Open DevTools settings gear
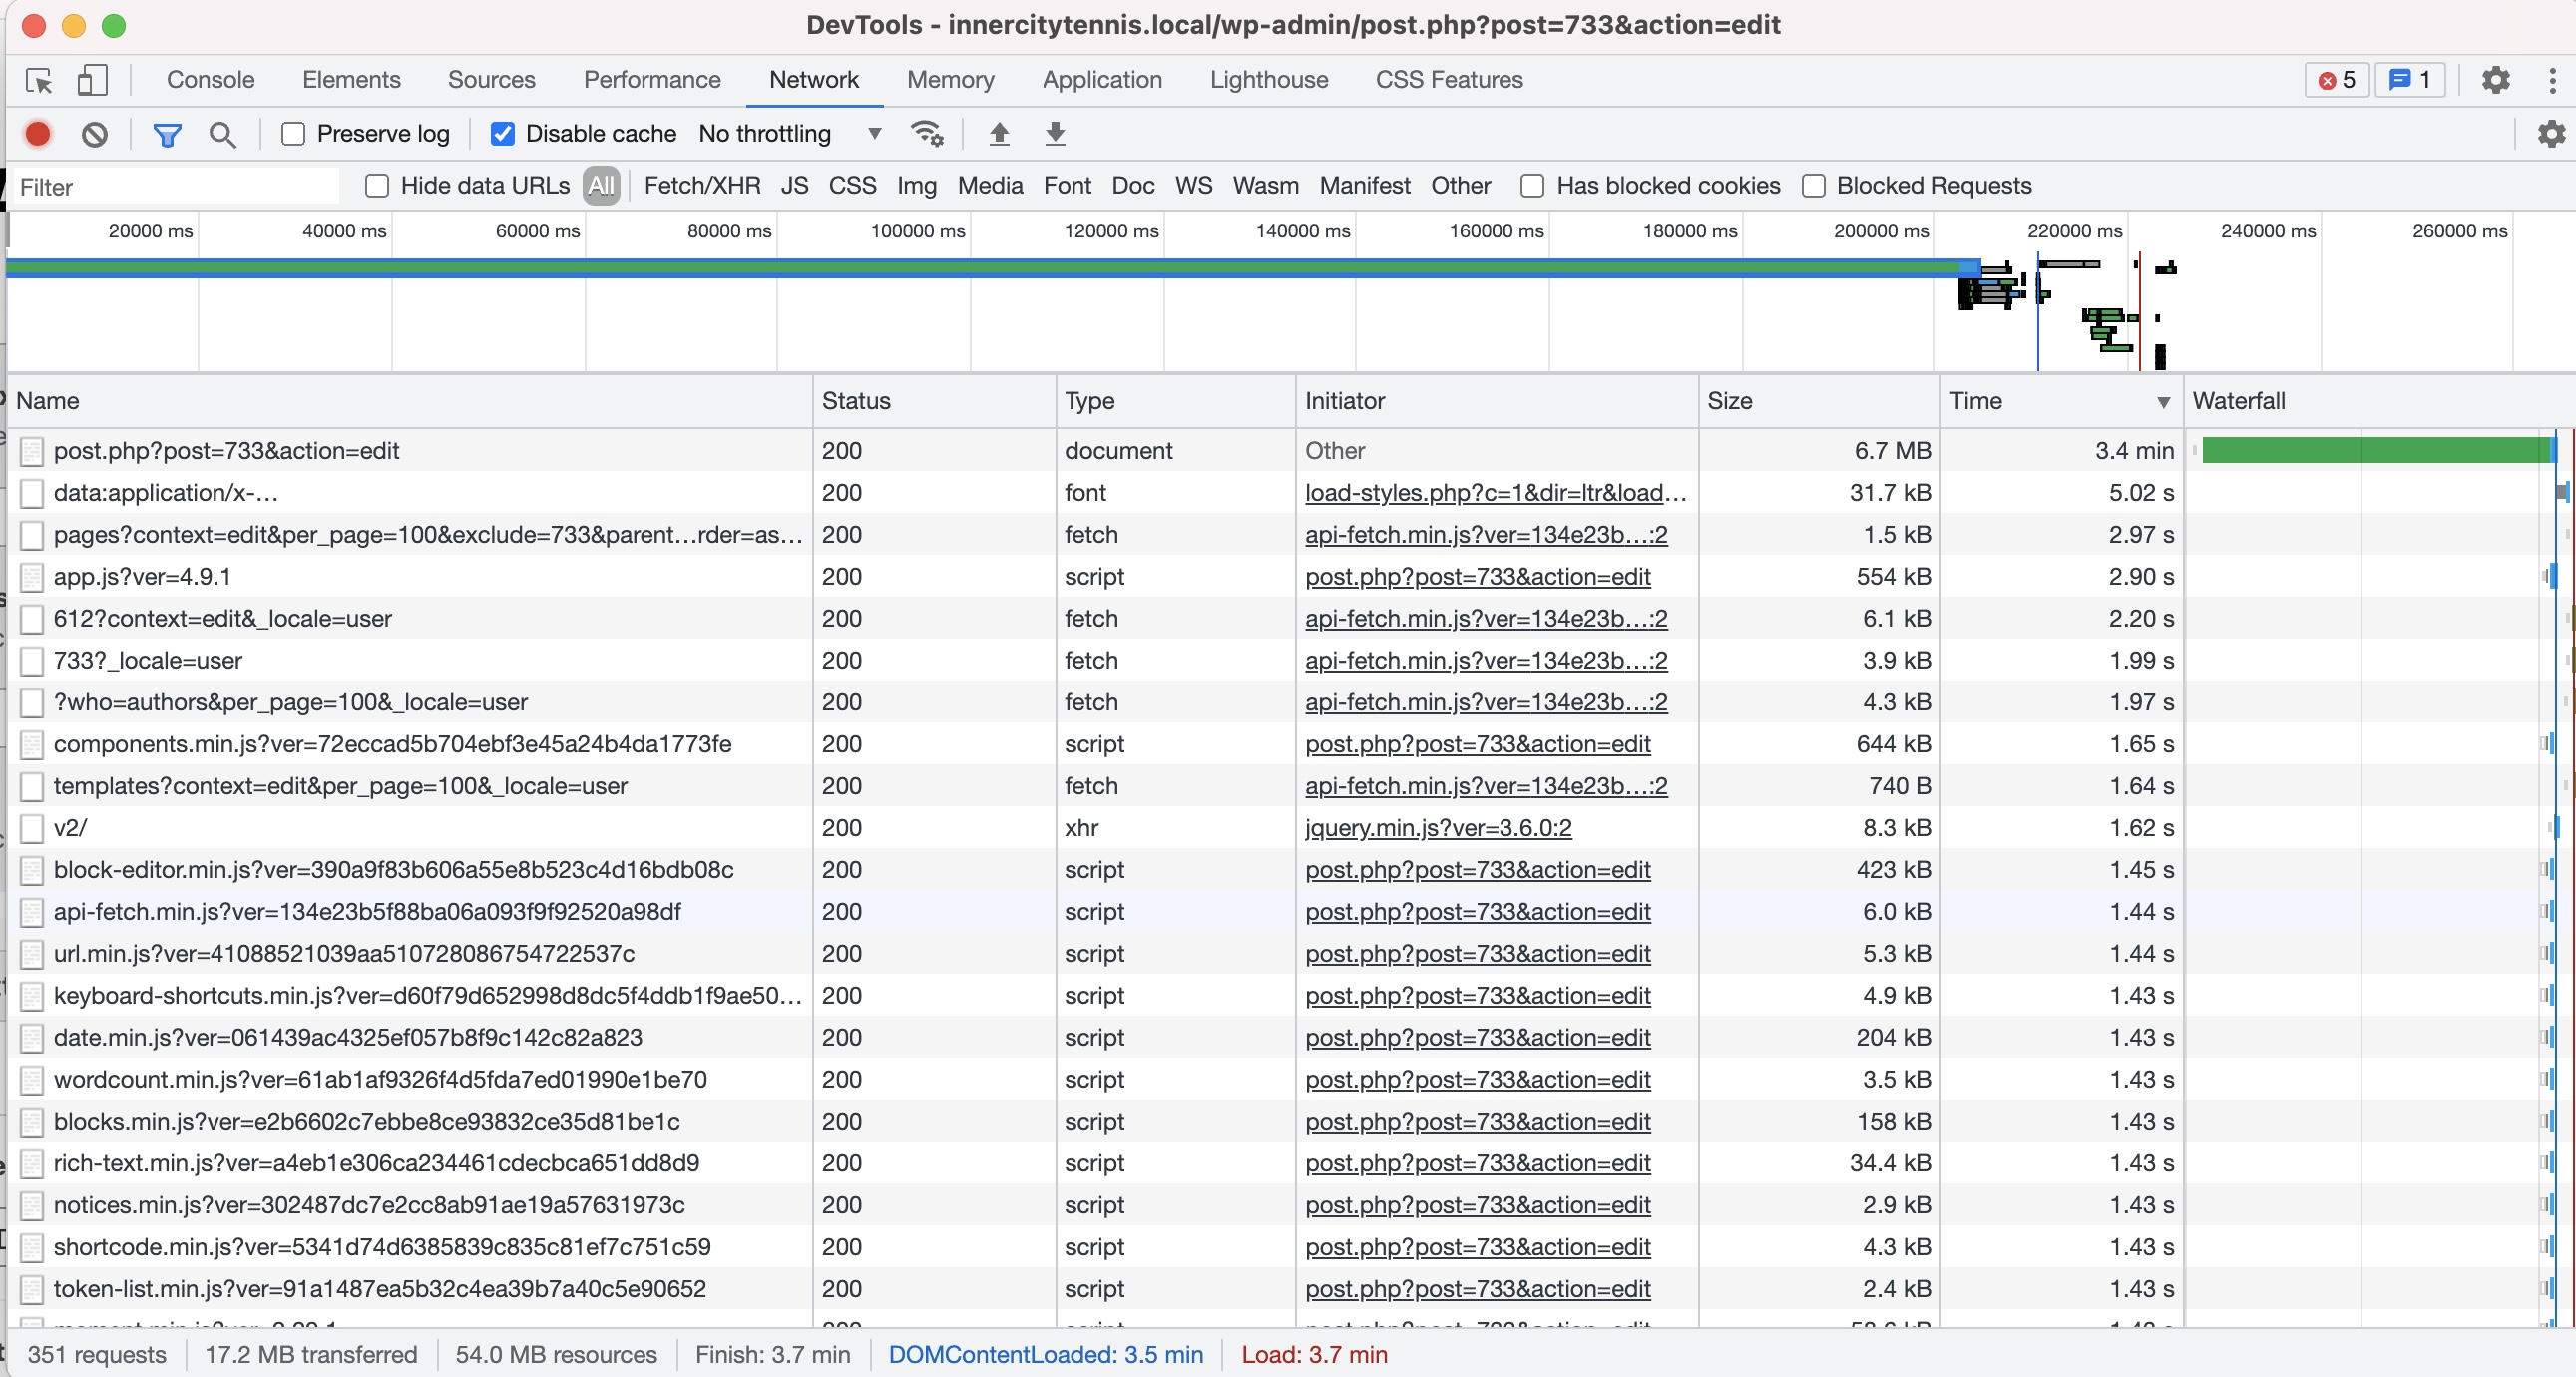2576x1377 pixels. pyautogui.click(x=2495, y=80)
